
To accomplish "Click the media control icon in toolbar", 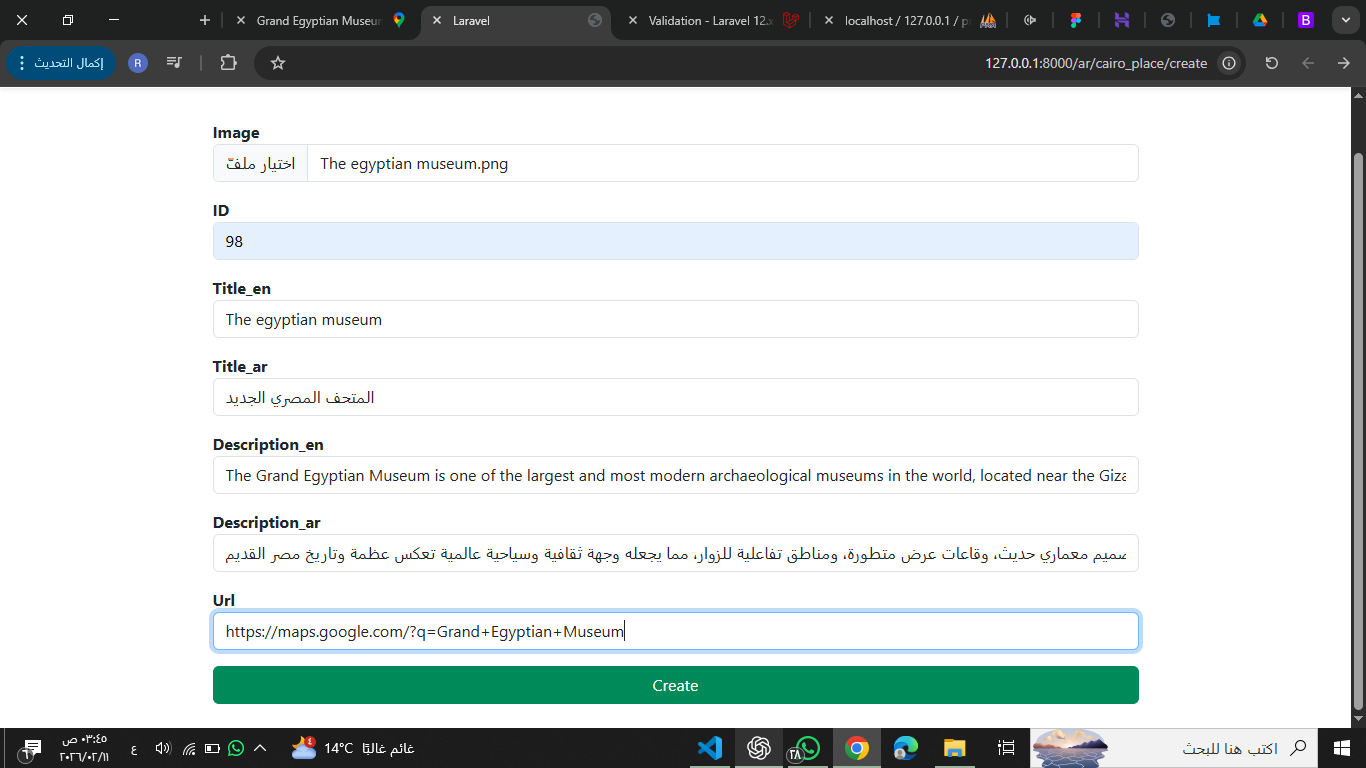I will (175, 63).
